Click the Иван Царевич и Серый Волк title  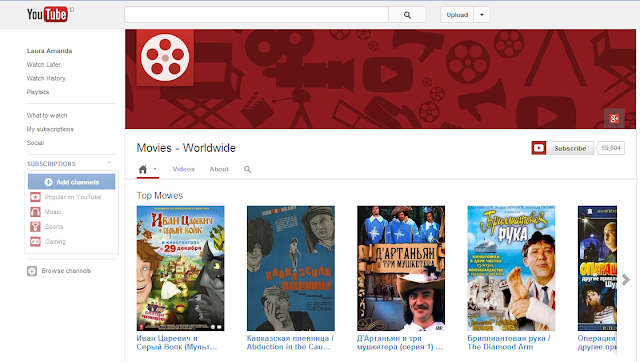tap(177, 342)
